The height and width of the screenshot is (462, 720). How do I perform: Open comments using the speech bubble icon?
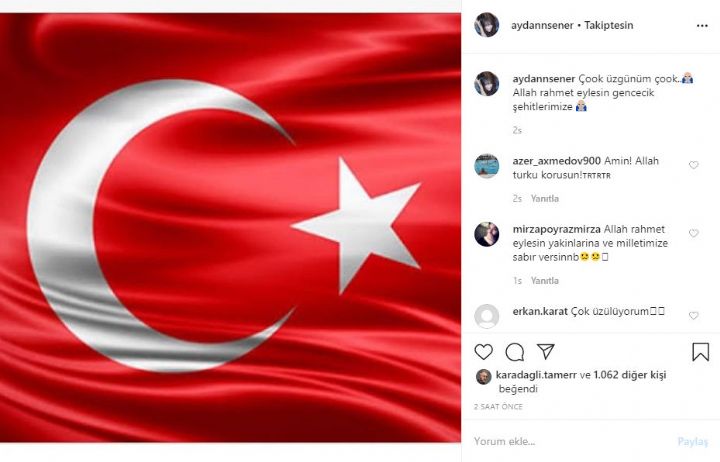pyautogui.click(x=515, y=352)
